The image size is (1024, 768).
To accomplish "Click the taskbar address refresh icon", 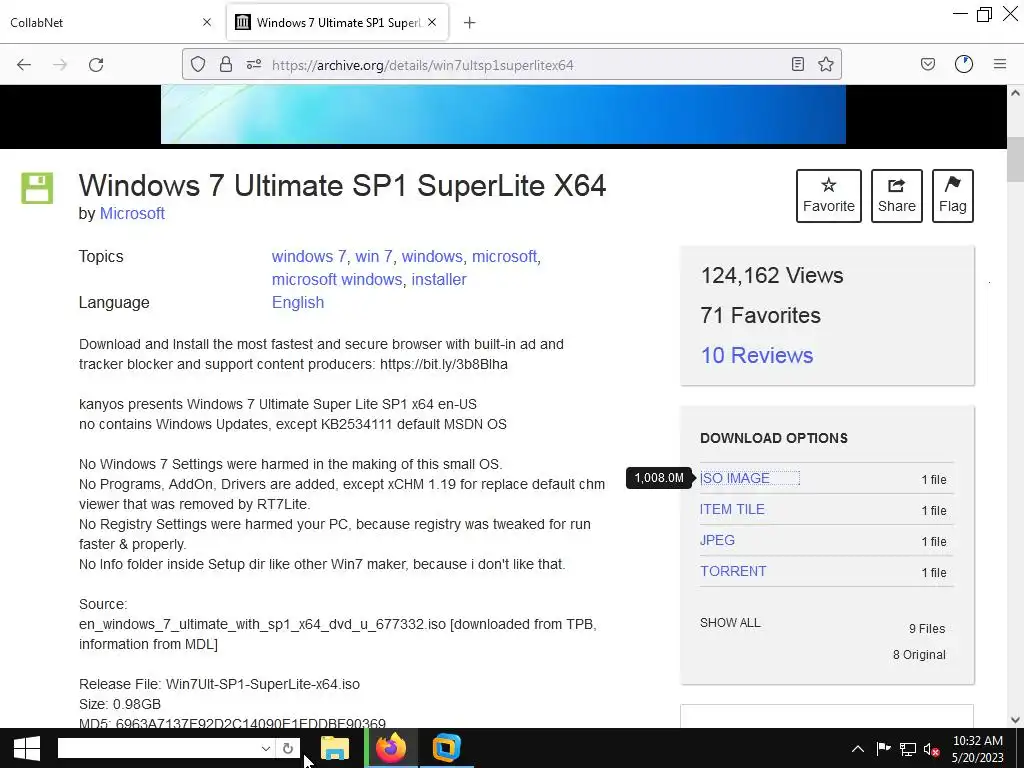I will [x=287, y=748].
